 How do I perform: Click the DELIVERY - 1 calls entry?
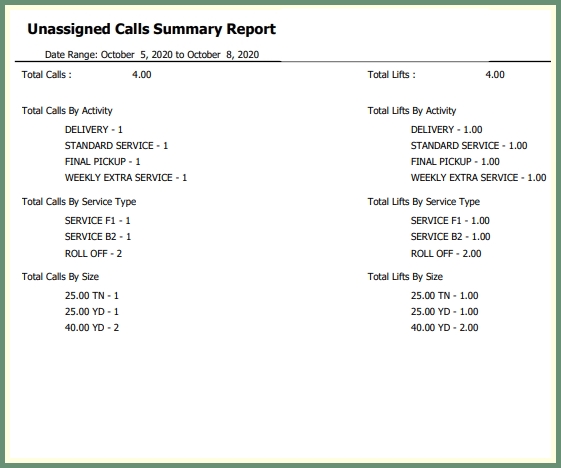94,130
